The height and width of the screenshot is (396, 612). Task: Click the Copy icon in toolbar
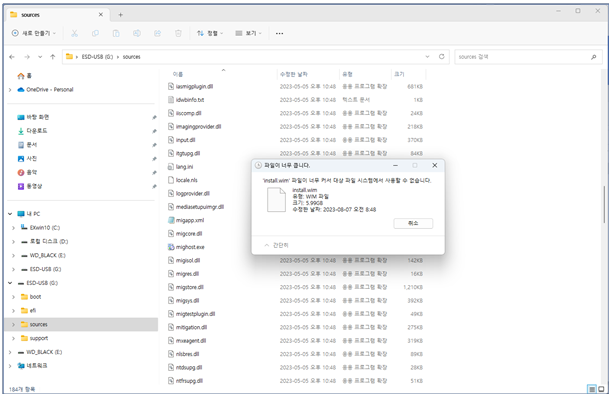pos(95,34)
